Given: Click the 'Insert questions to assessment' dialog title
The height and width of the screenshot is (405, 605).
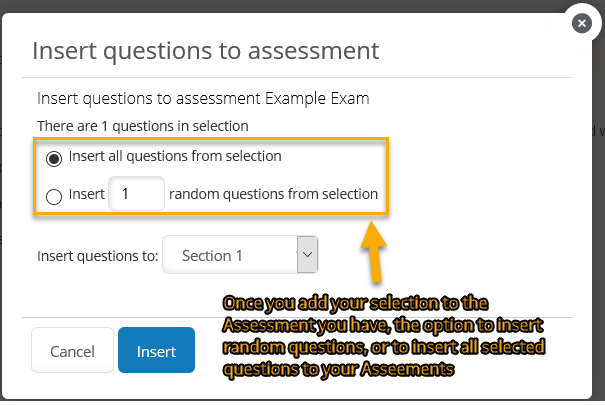Looking at the screenshot, I should pos(206,51).
